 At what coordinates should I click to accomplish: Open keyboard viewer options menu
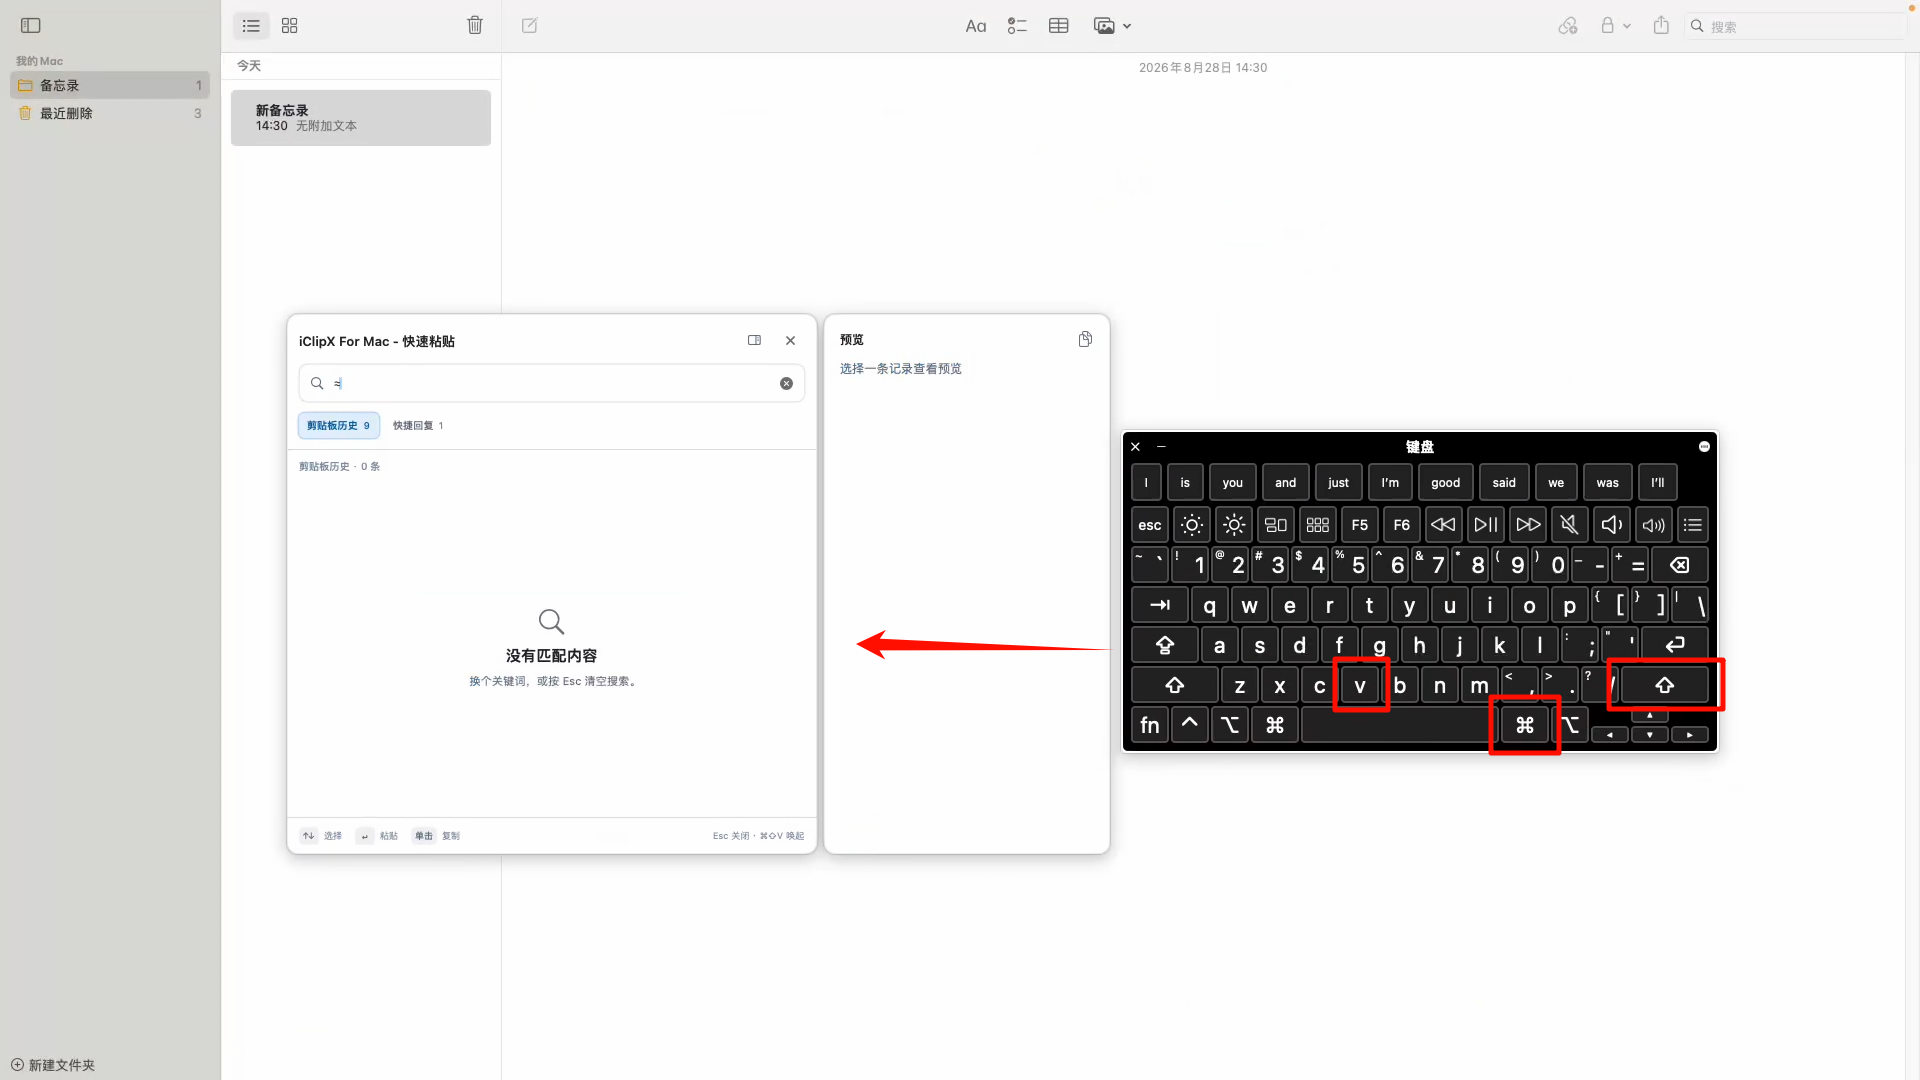pos(1704,447)
